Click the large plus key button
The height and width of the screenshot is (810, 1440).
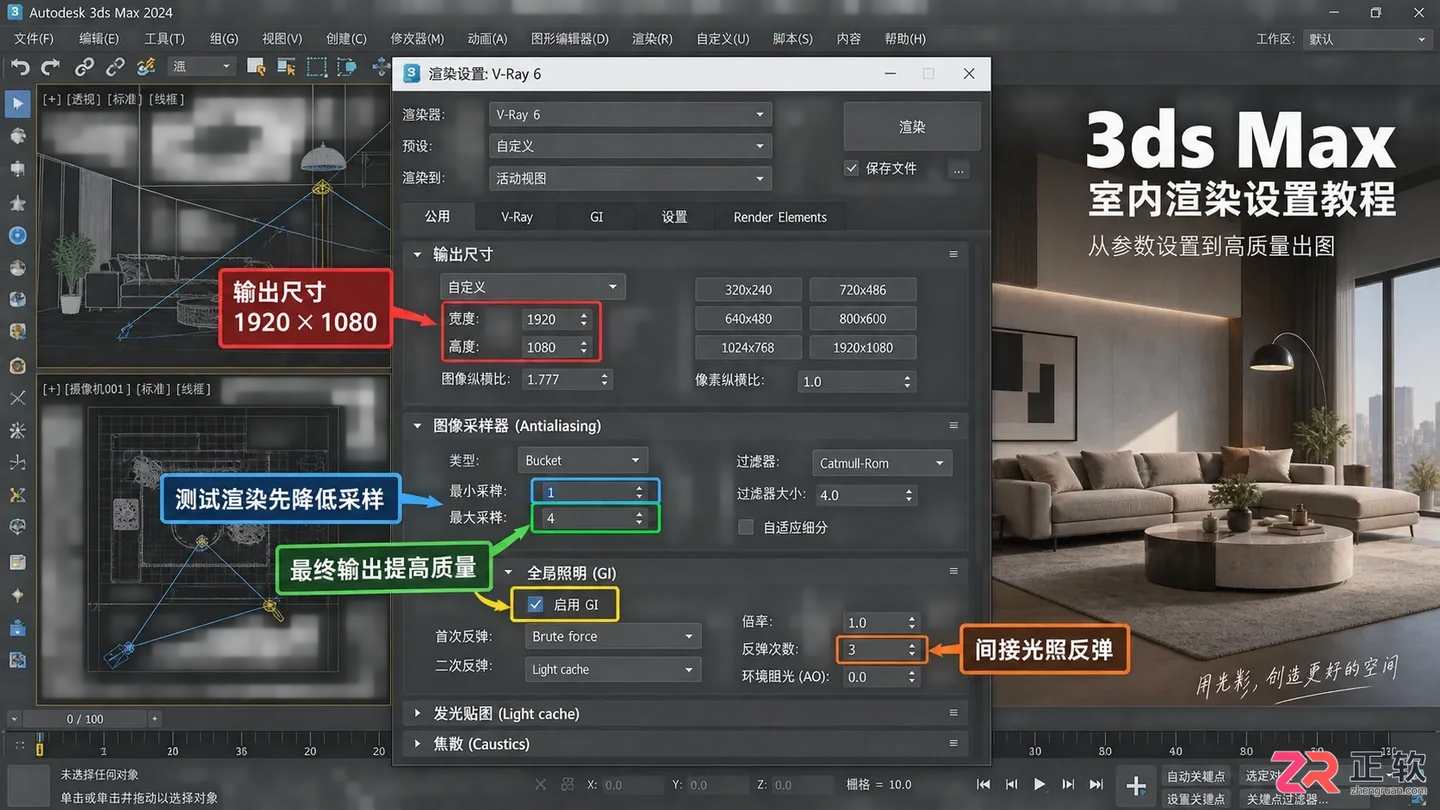tap(1136, 787)
